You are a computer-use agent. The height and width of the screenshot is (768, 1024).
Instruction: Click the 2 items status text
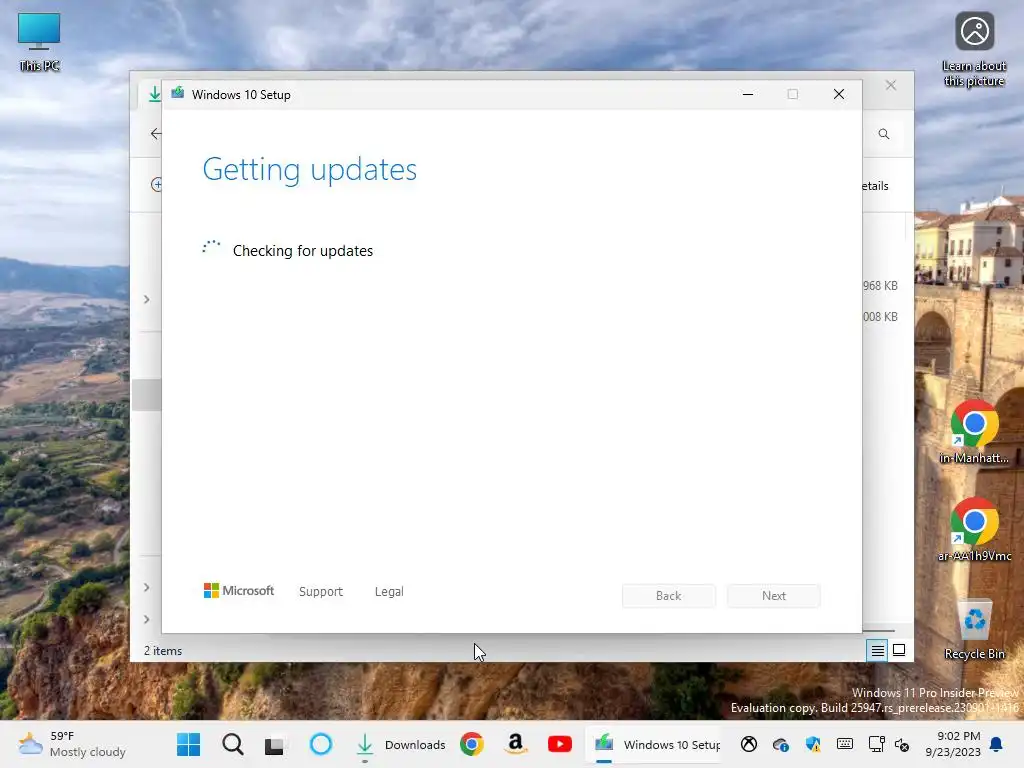(x=163, y=651)
